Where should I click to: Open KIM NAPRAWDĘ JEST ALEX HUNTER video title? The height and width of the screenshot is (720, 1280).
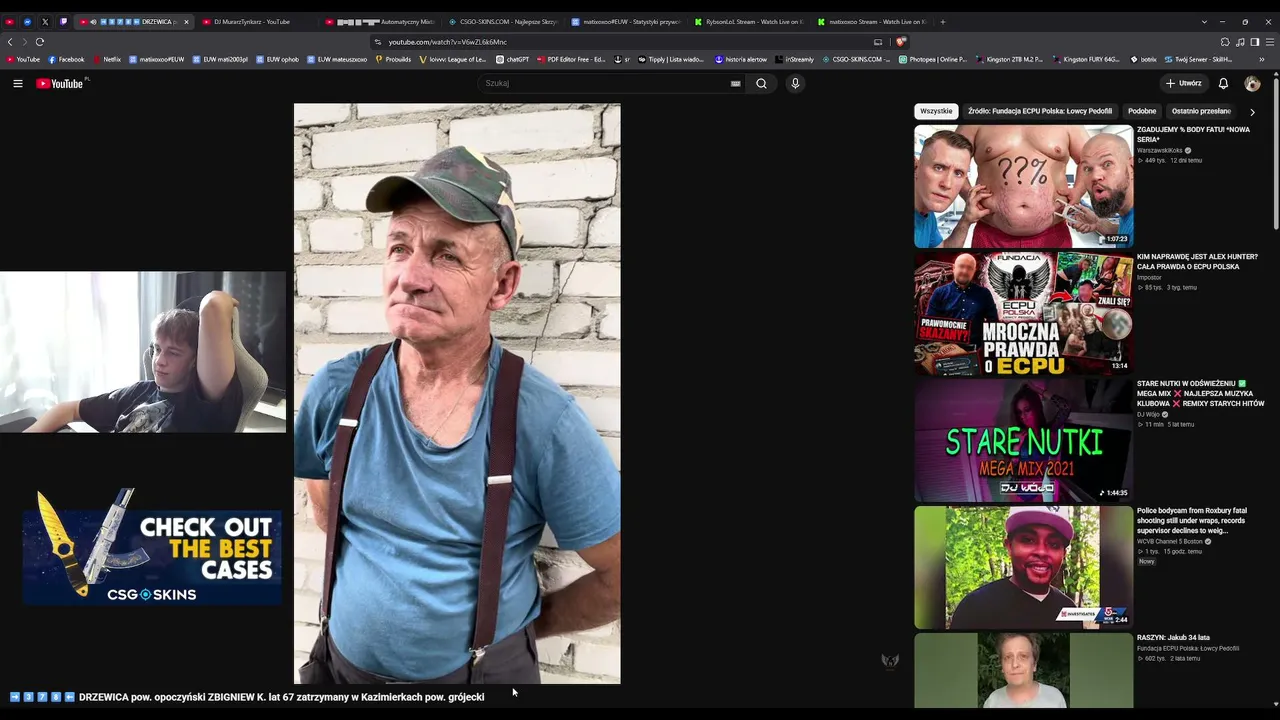point(1197,262)
